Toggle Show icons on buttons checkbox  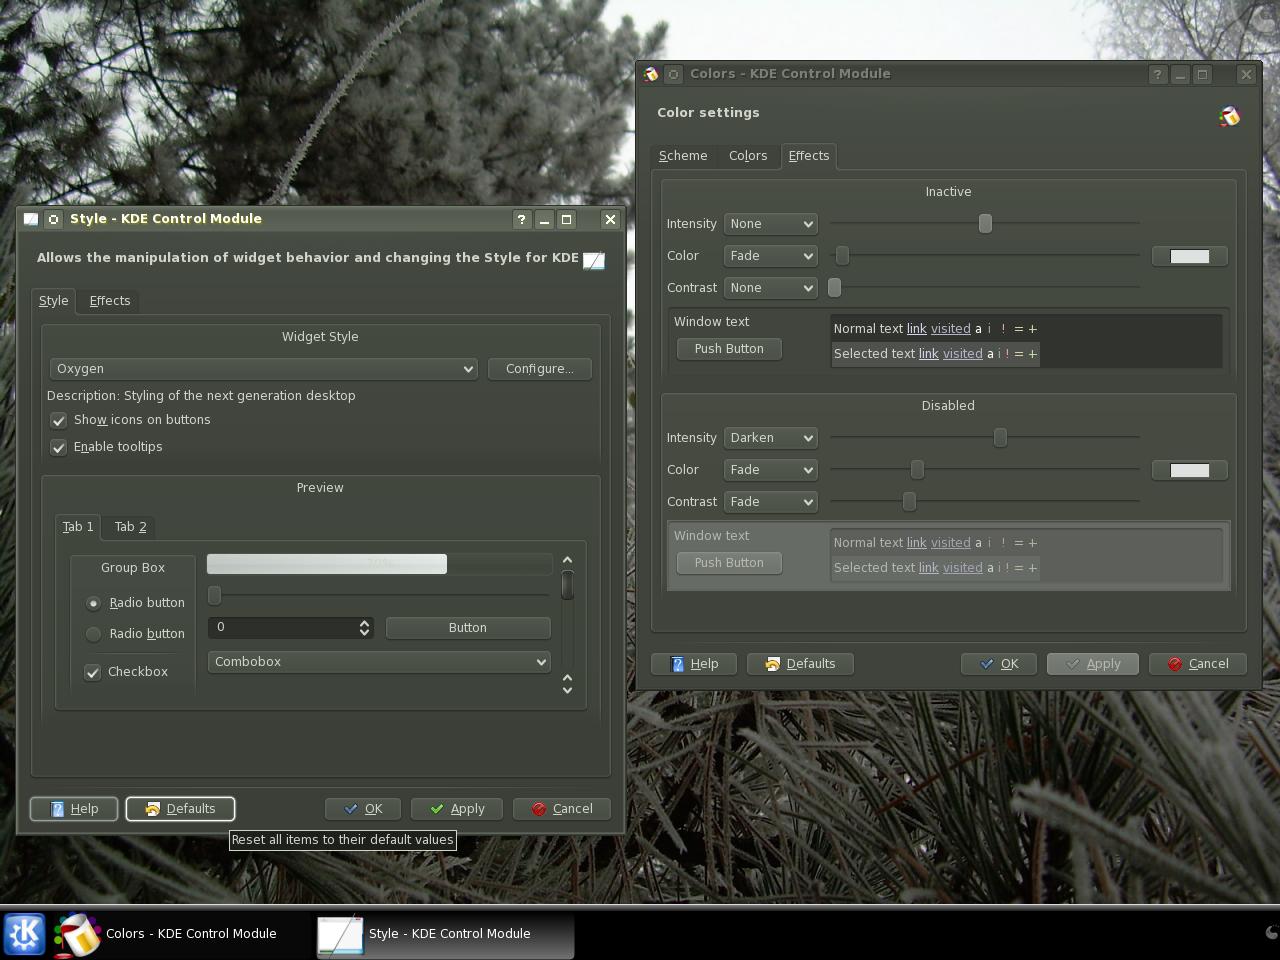tap(59, 420)
